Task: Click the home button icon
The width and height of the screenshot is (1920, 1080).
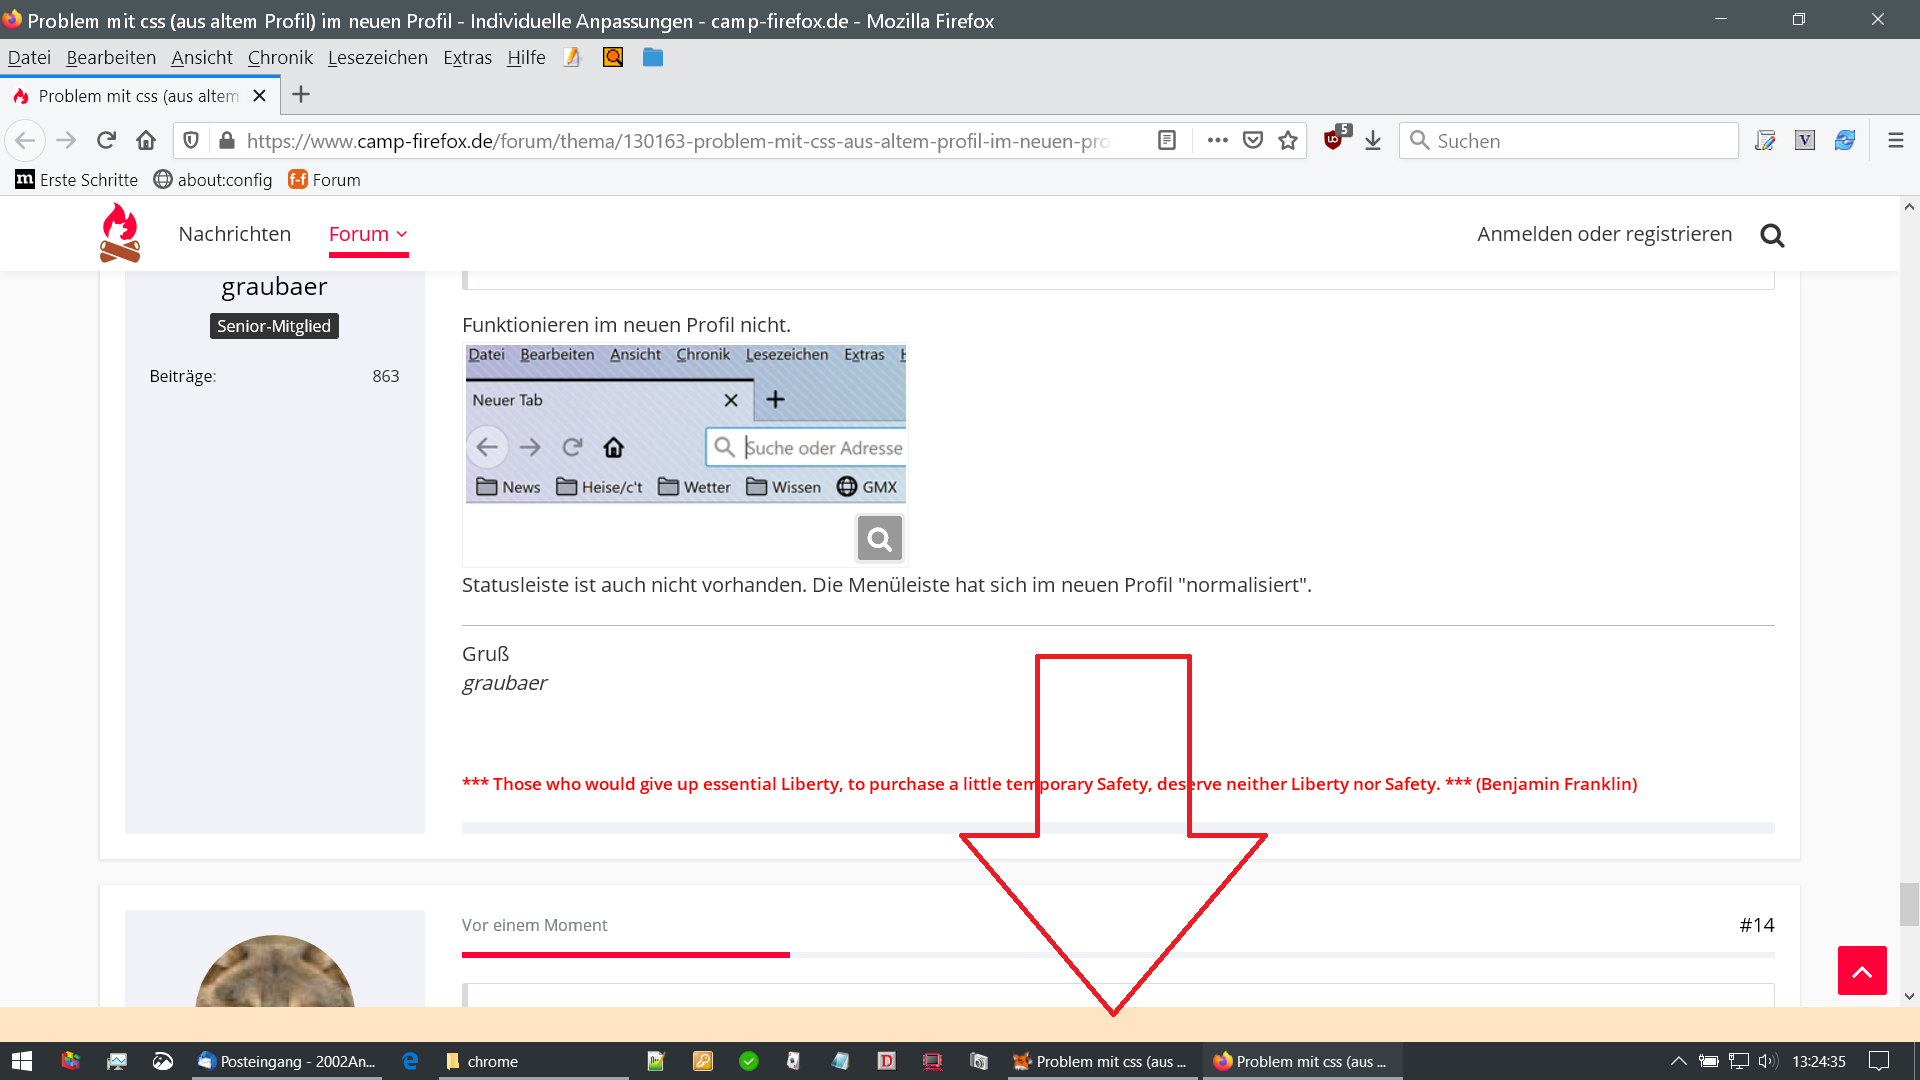Action: (x=146, y=140)
